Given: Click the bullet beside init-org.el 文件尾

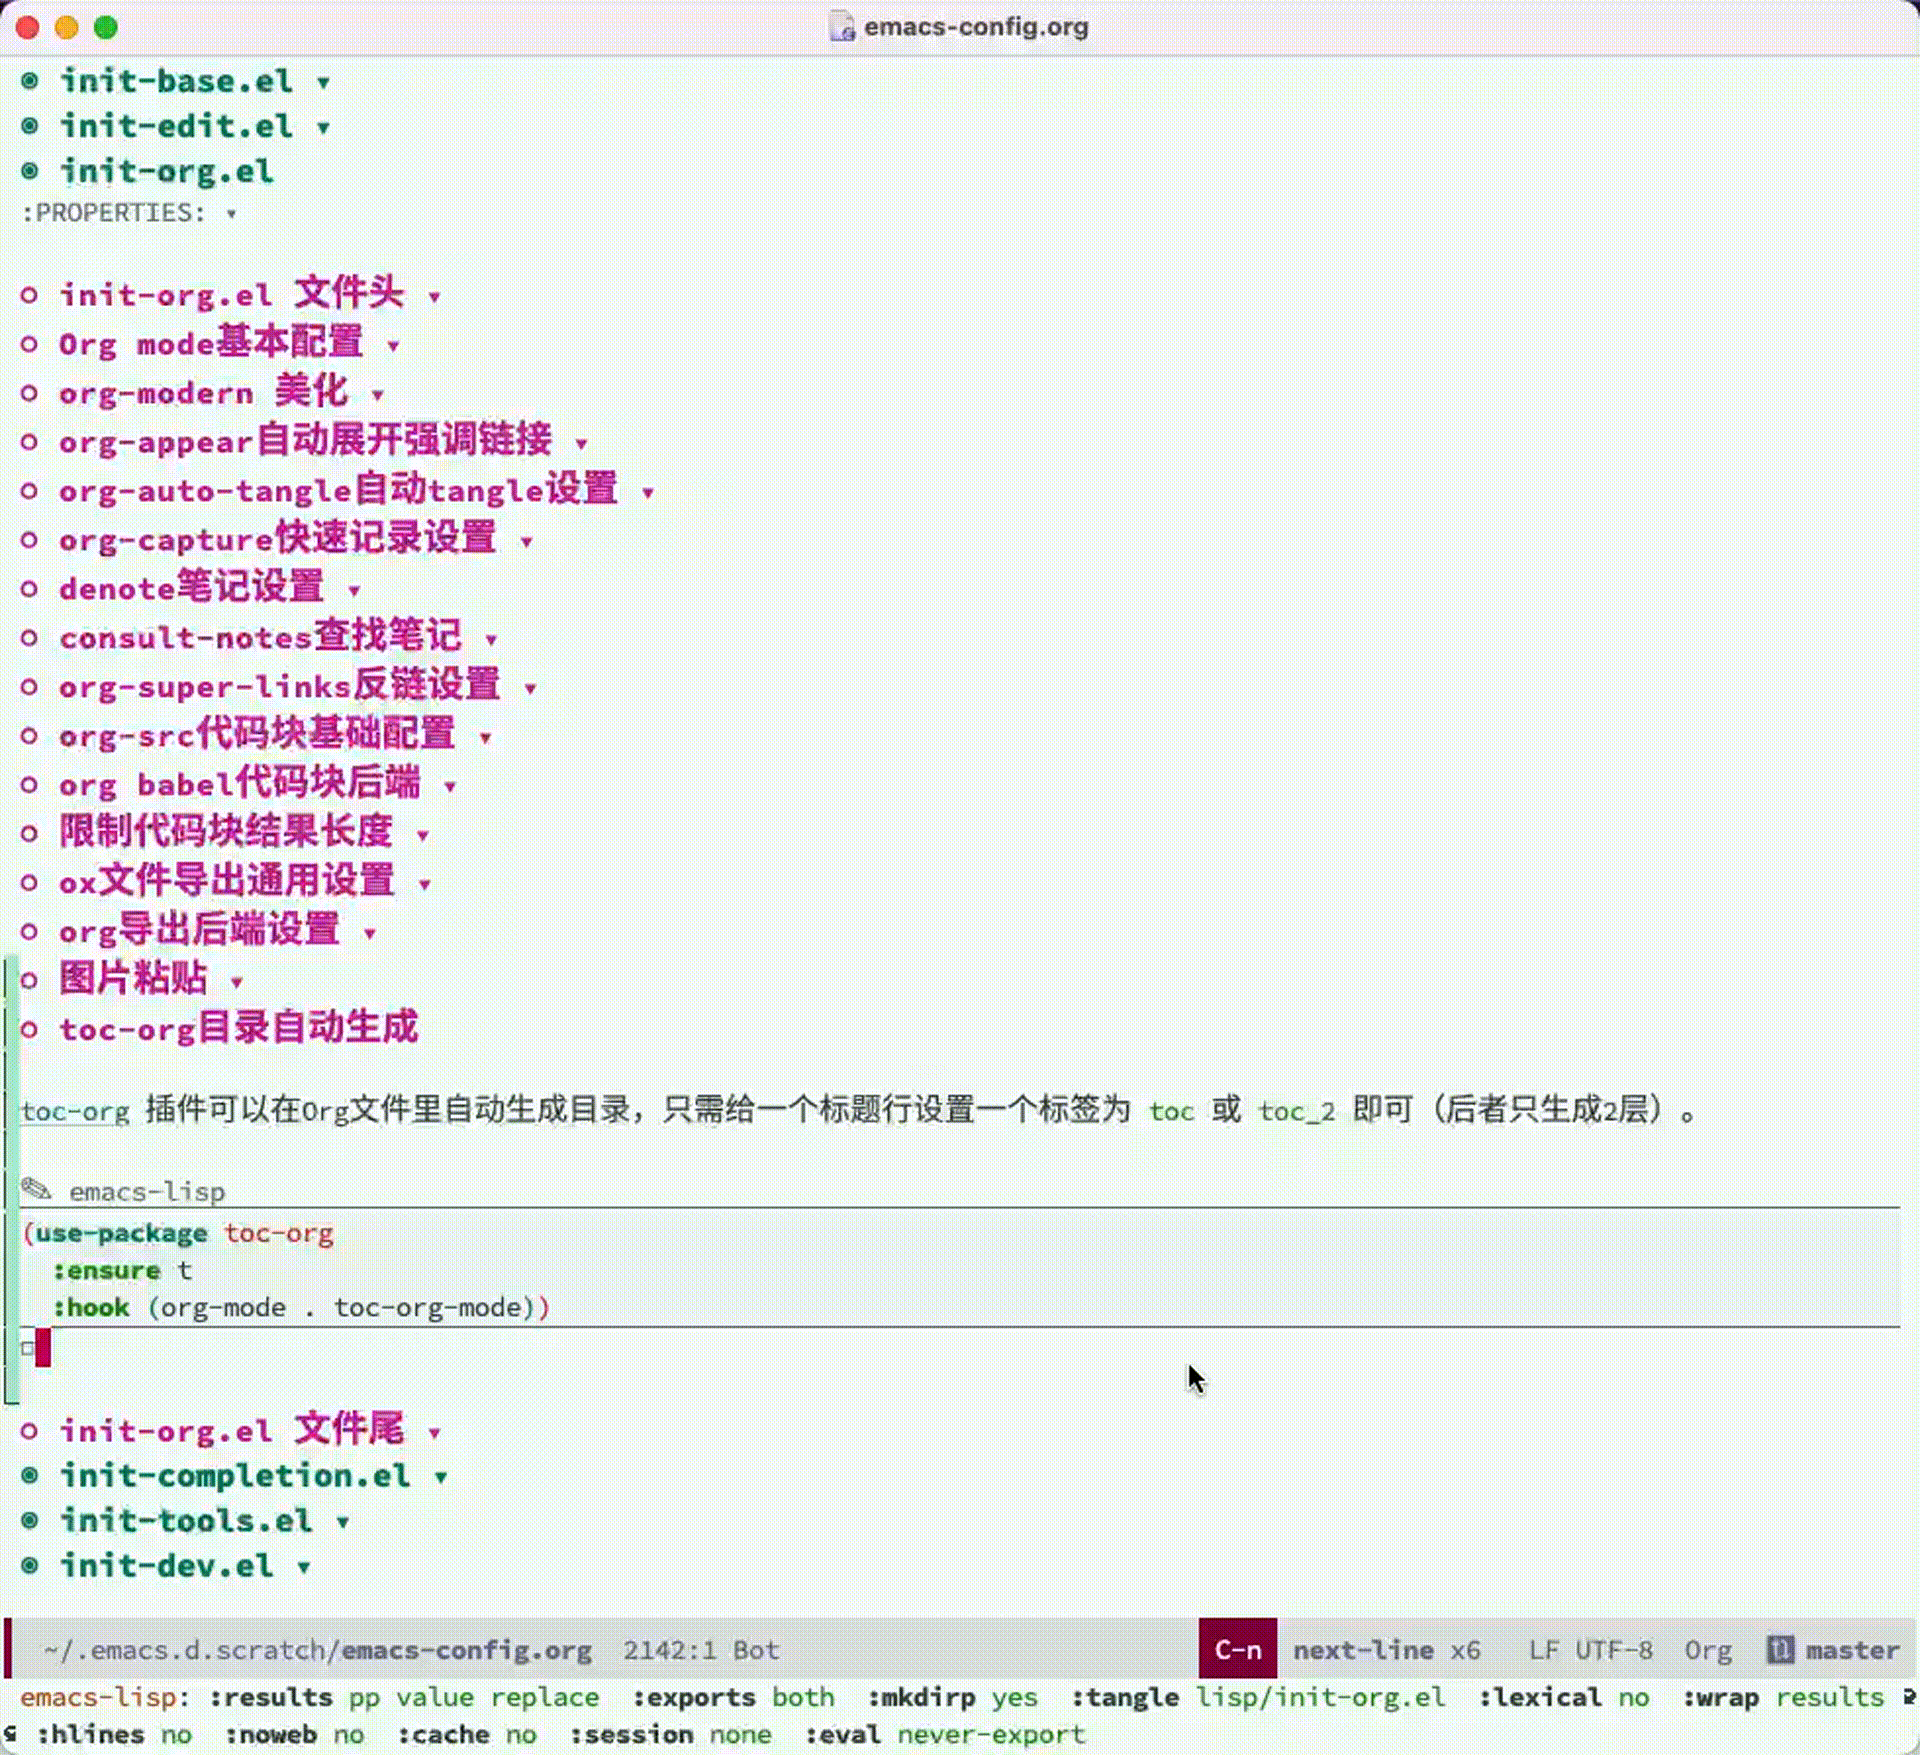Looking at the screenshot, I should [30, 1431].
